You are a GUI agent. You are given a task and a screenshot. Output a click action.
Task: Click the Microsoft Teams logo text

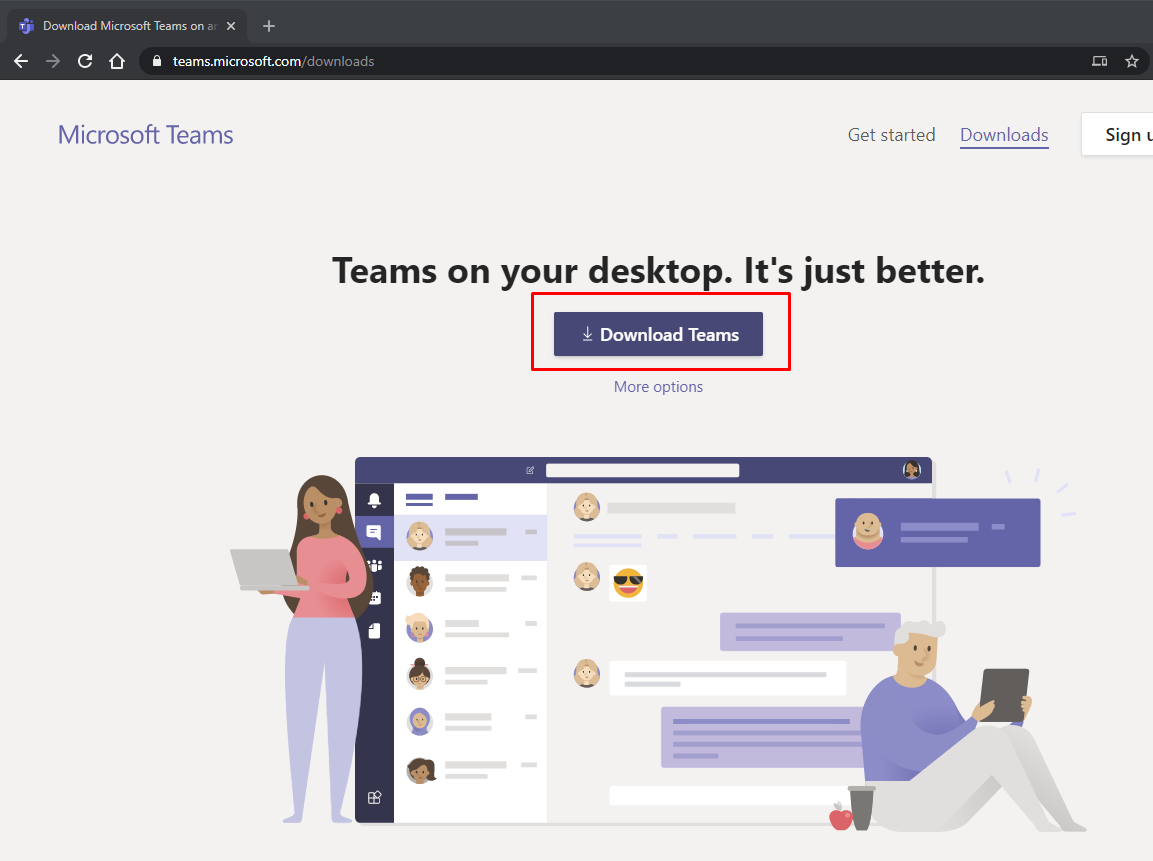(146, 135)
